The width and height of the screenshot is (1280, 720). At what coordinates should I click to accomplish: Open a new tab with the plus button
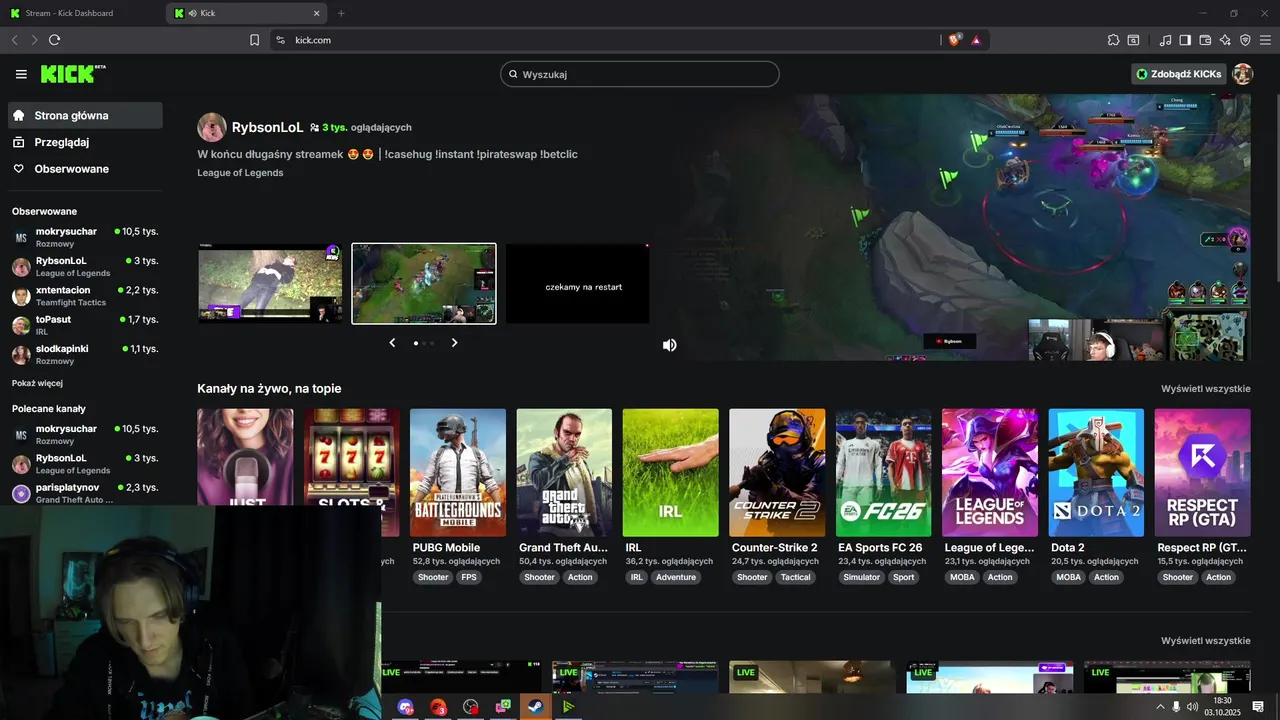click(x=341, y=13)
